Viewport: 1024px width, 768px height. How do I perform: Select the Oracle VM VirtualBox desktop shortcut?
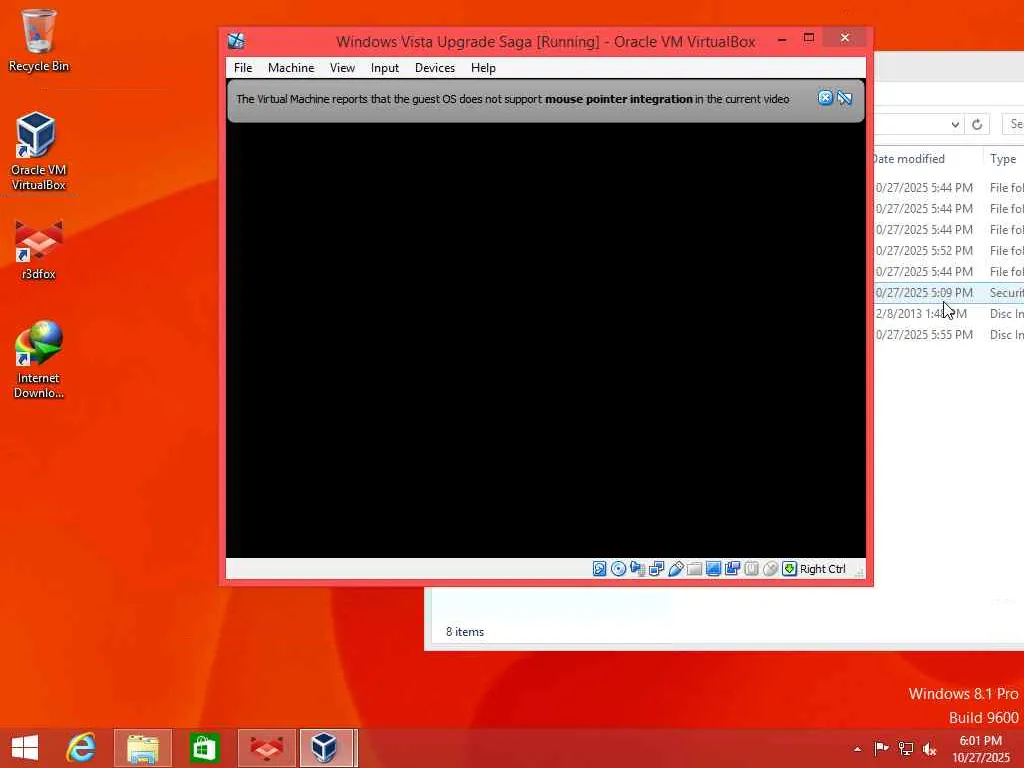click(39, 152)
